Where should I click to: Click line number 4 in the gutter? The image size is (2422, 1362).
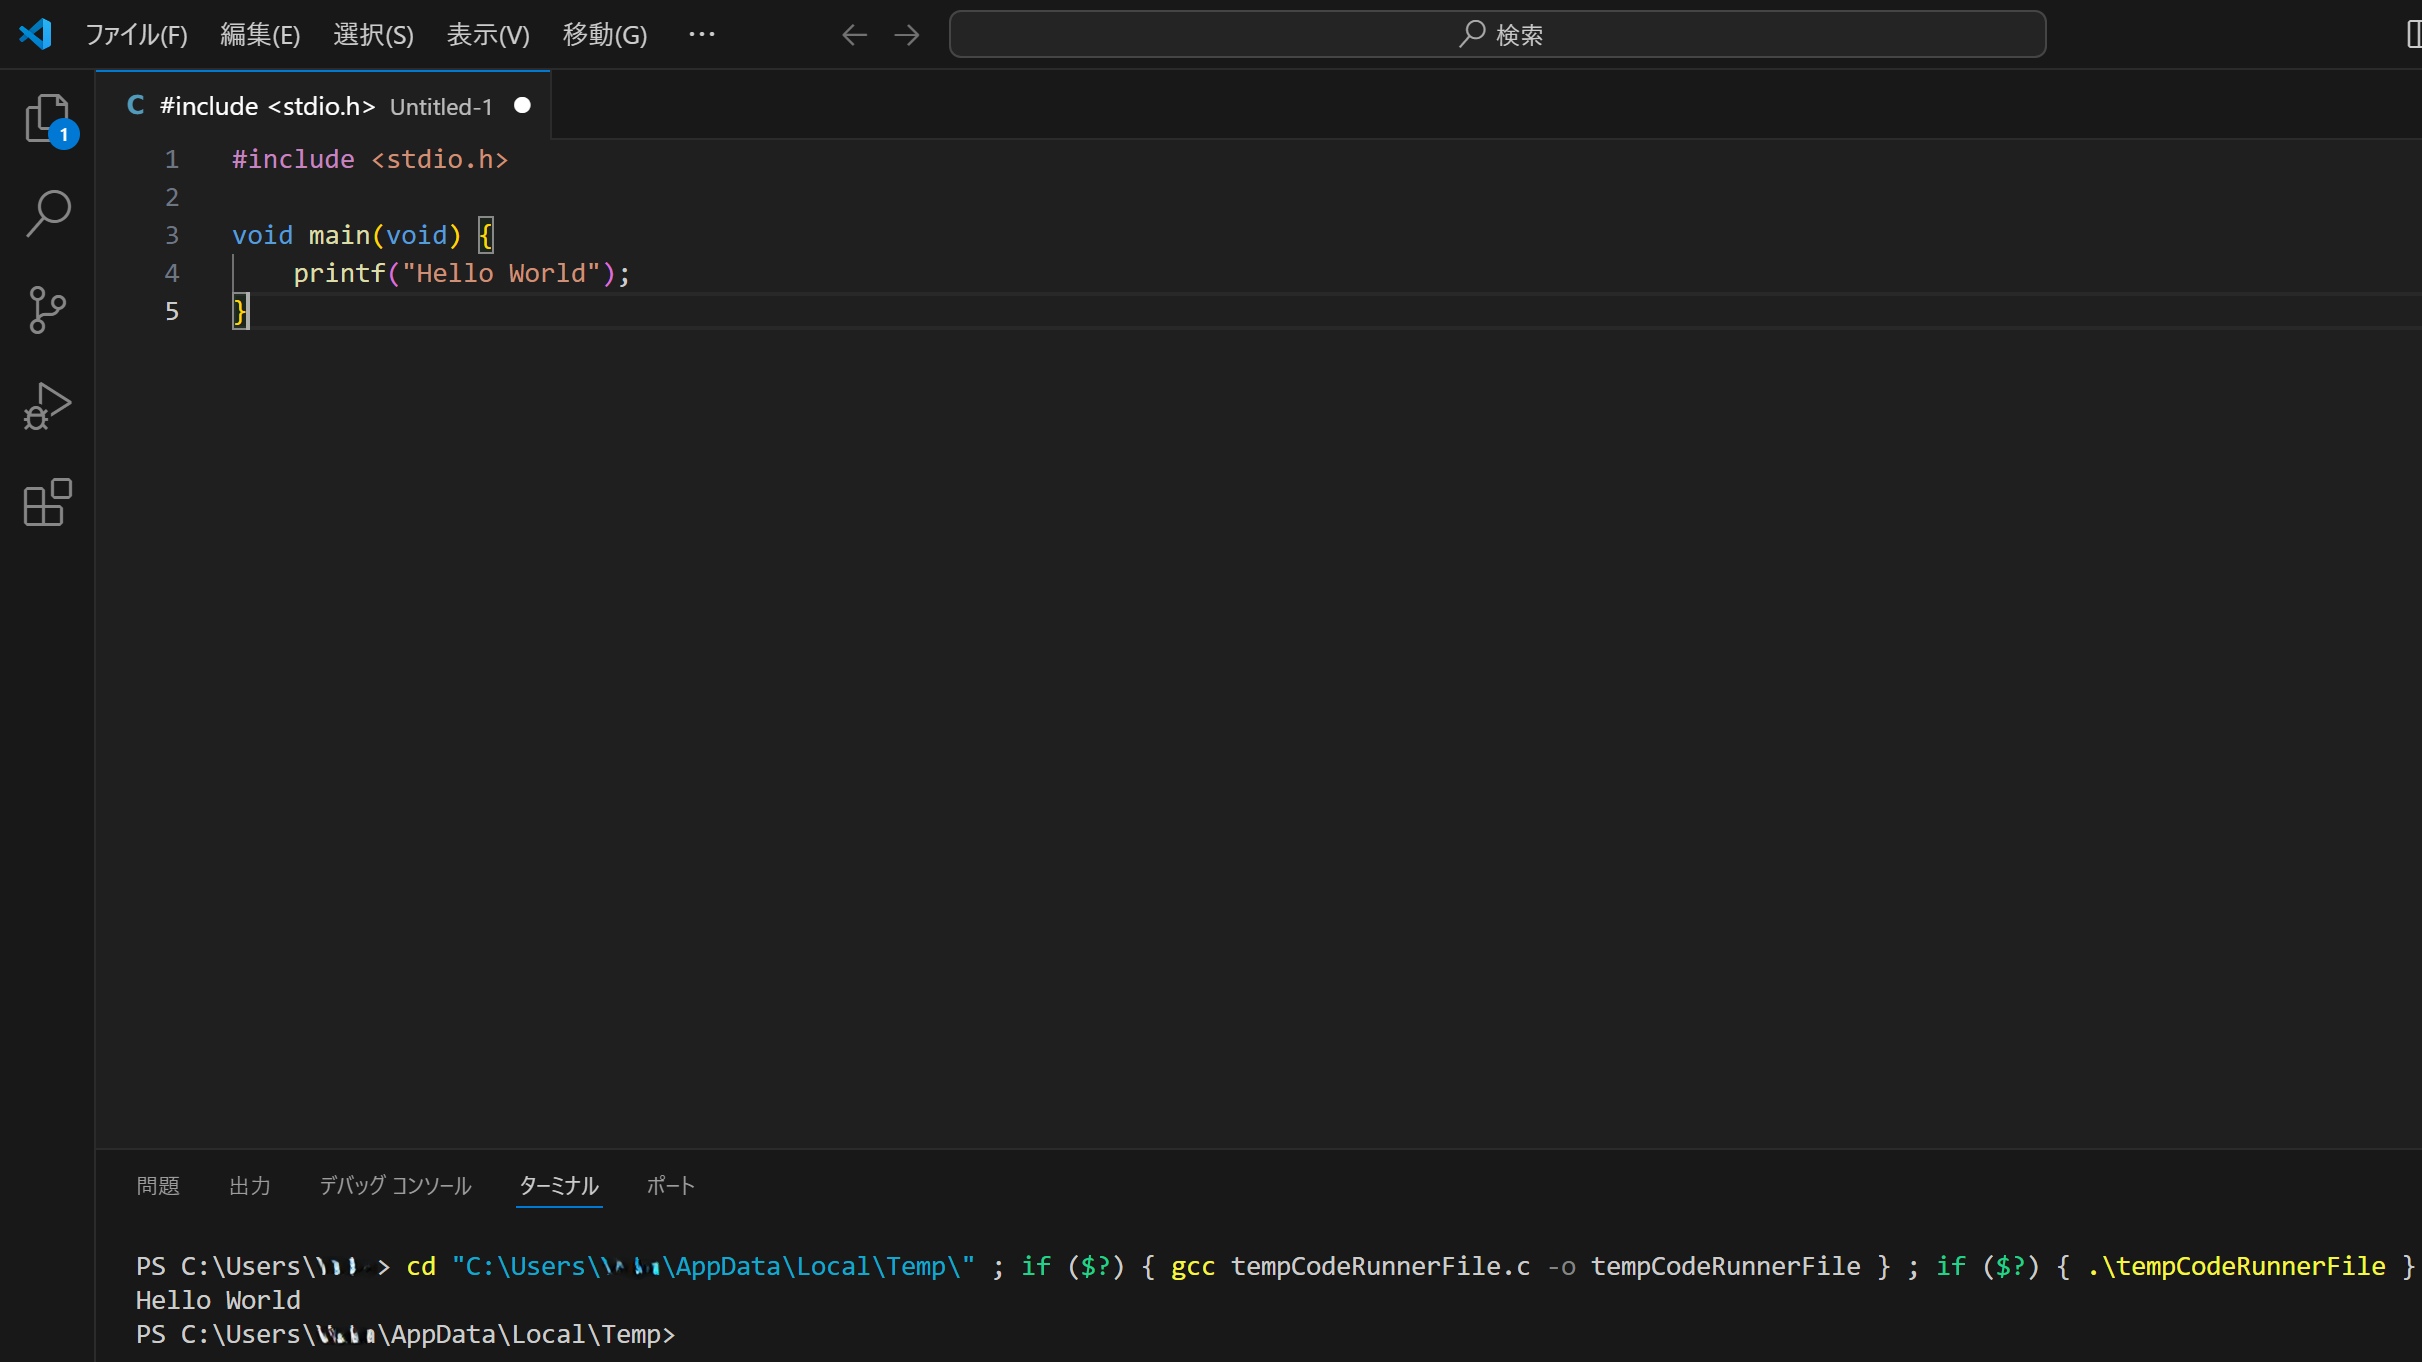click(x=172, y=273)
